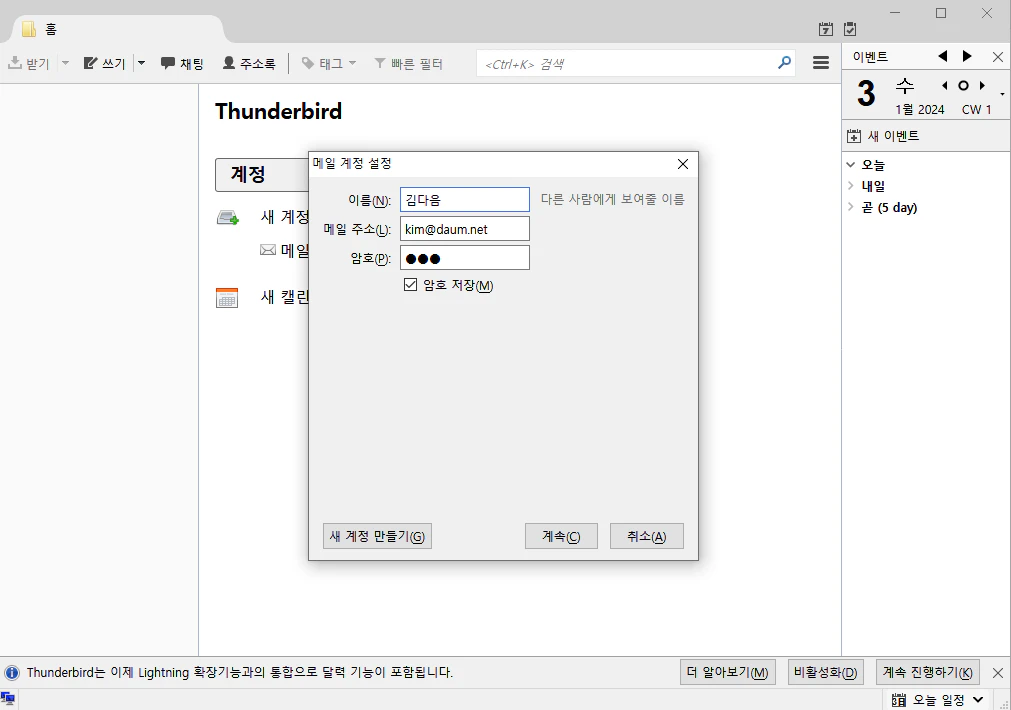Open the 태그 tag dropdown
The image size is (1011, 710).
pos(329,63)
